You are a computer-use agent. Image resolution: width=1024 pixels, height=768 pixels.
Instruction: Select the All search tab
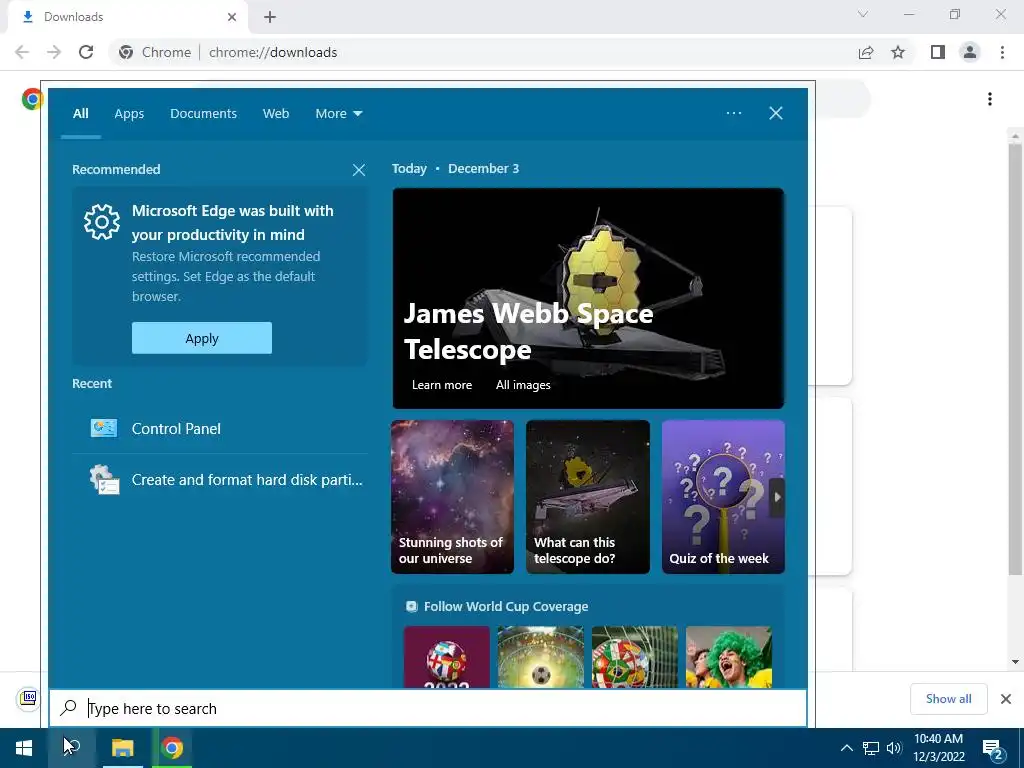[x=80, y=114]
